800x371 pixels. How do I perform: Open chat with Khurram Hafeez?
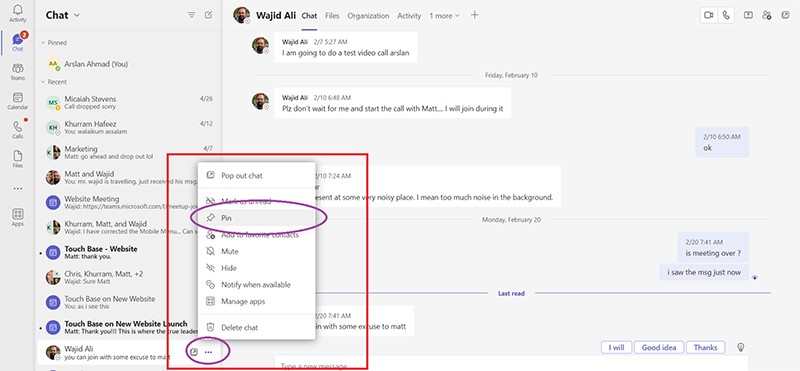click(x=129, y=128)
